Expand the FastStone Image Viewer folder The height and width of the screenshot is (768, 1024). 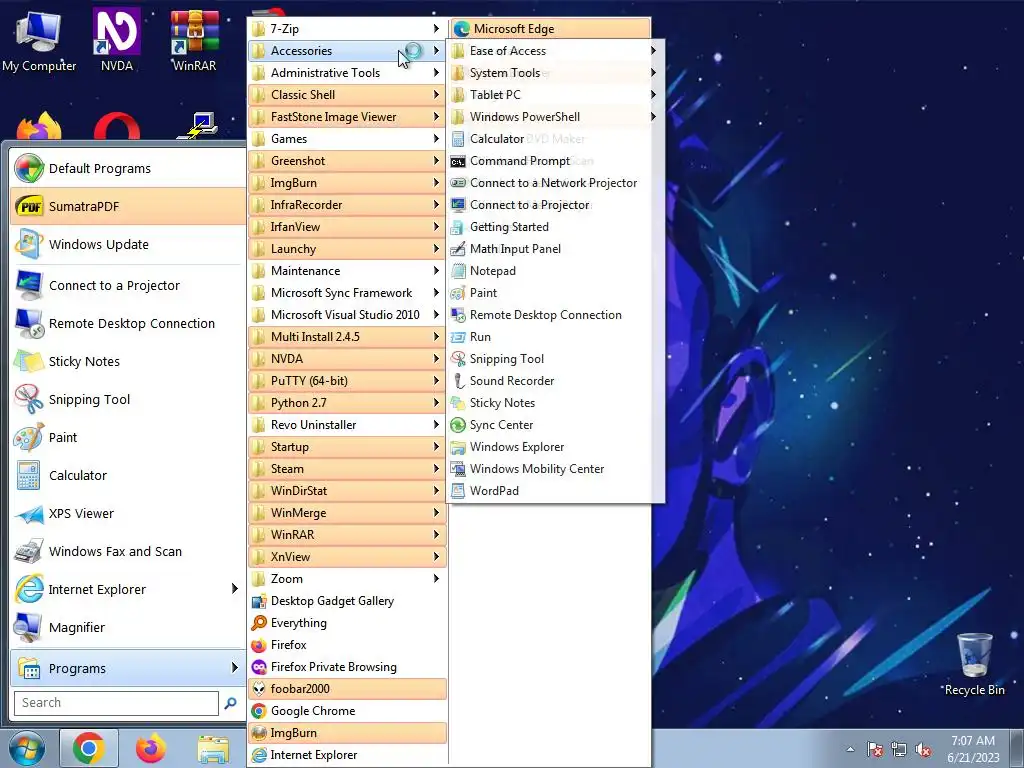click(347, 117)
